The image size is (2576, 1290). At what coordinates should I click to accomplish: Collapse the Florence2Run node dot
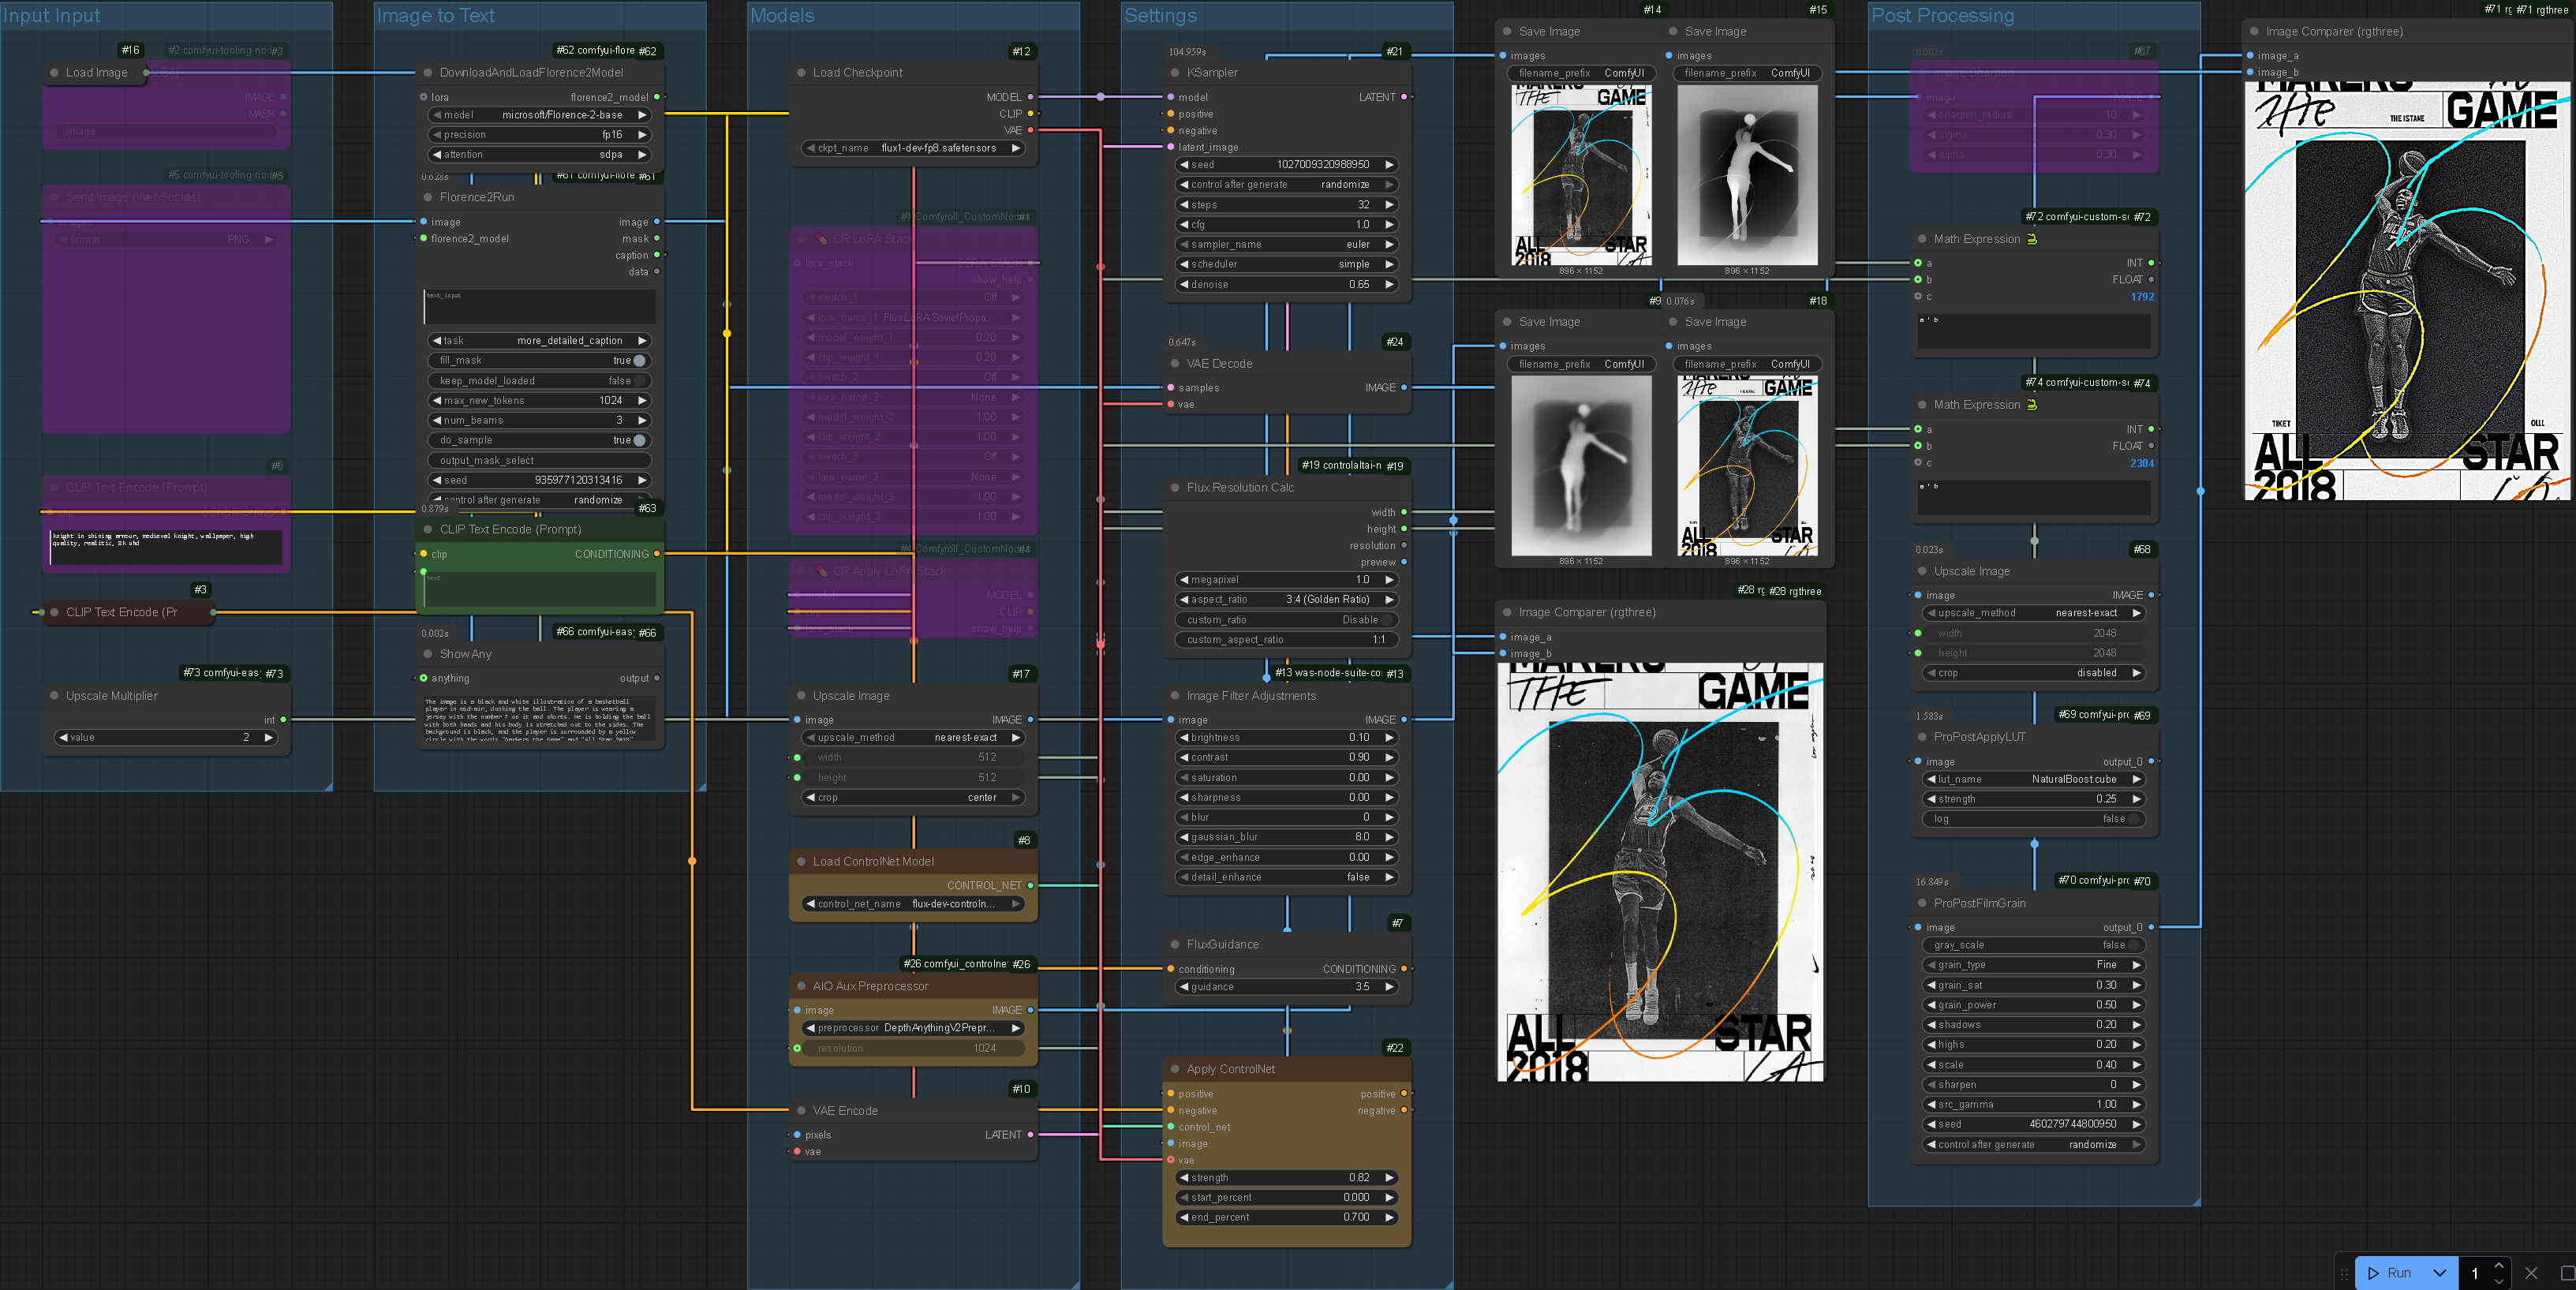pyautogui.click(x=428, y=197)
